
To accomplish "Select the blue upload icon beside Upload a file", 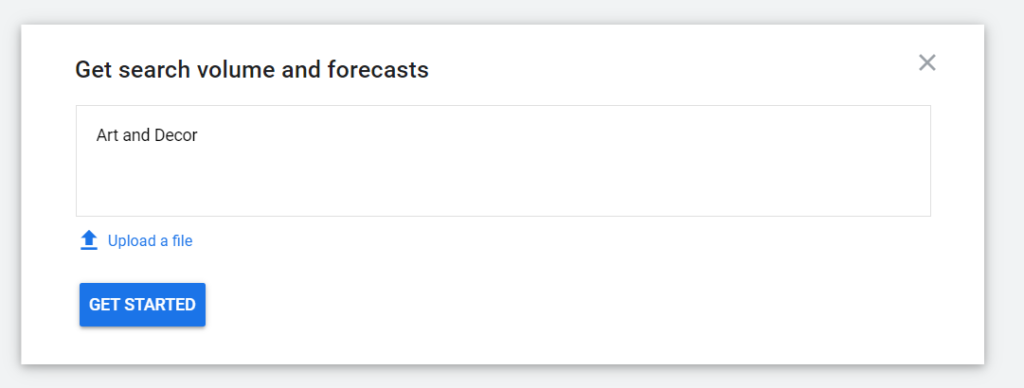I will point(89,240).
